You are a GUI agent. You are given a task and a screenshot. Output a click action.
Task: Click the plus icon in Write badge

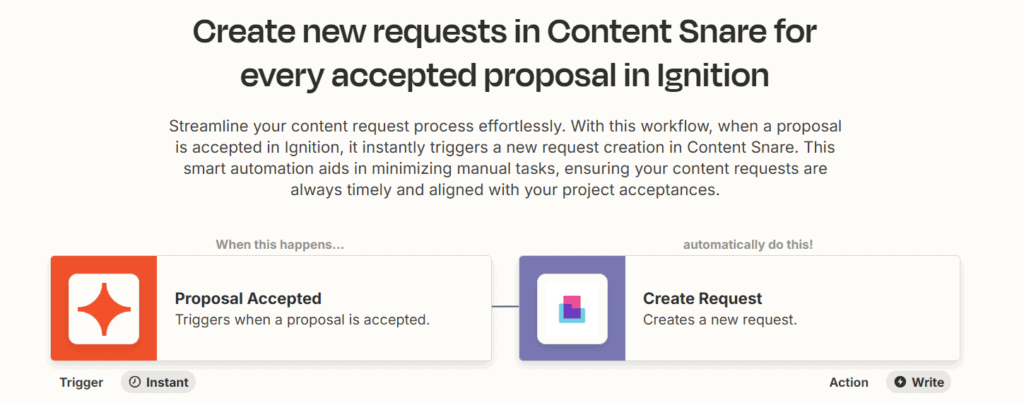(900, 382)
